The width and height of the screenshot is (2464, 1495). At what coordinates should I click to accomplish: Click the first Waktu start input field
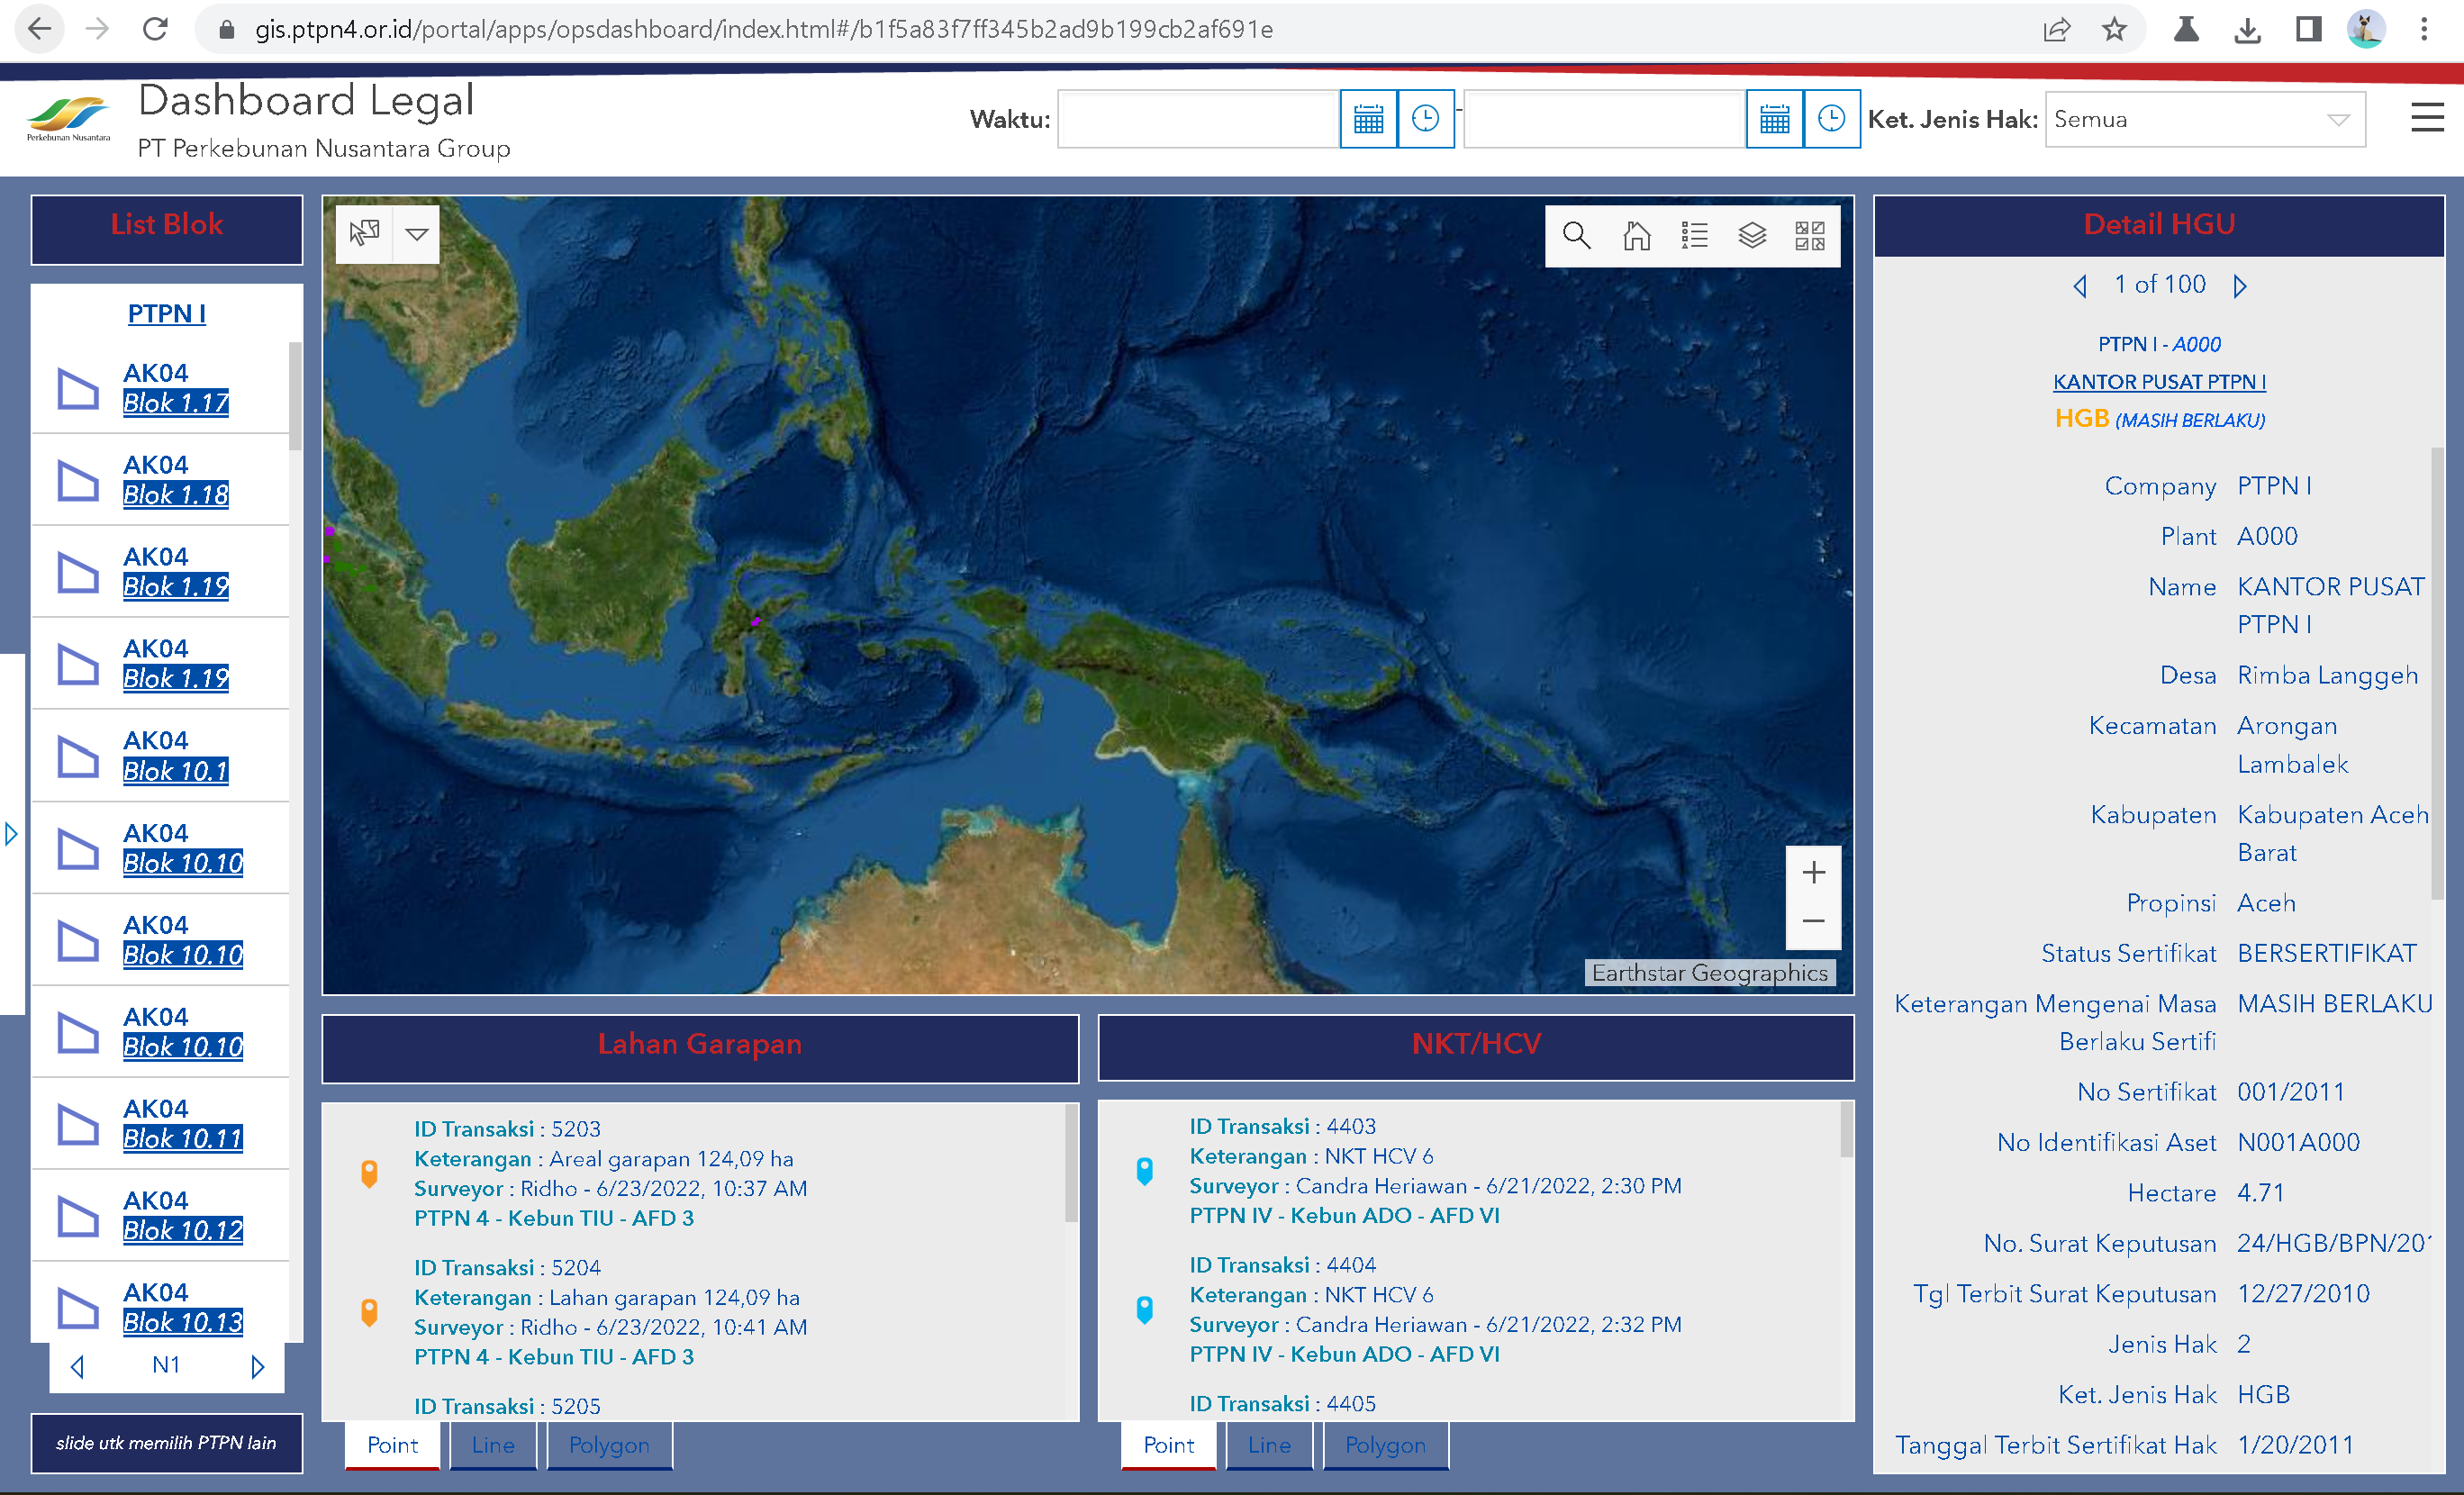click(1198, 119)
